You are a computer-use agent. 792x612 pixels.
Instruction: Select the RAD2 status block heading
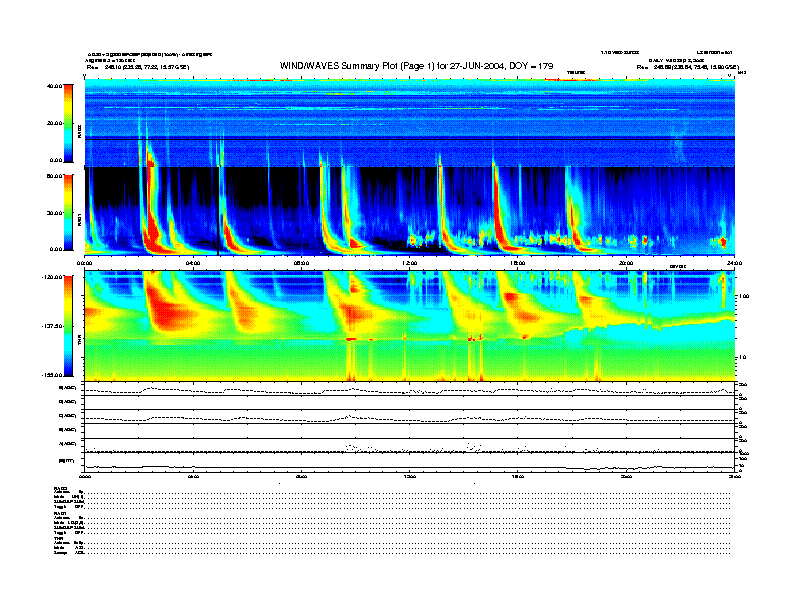click(60, 487)
